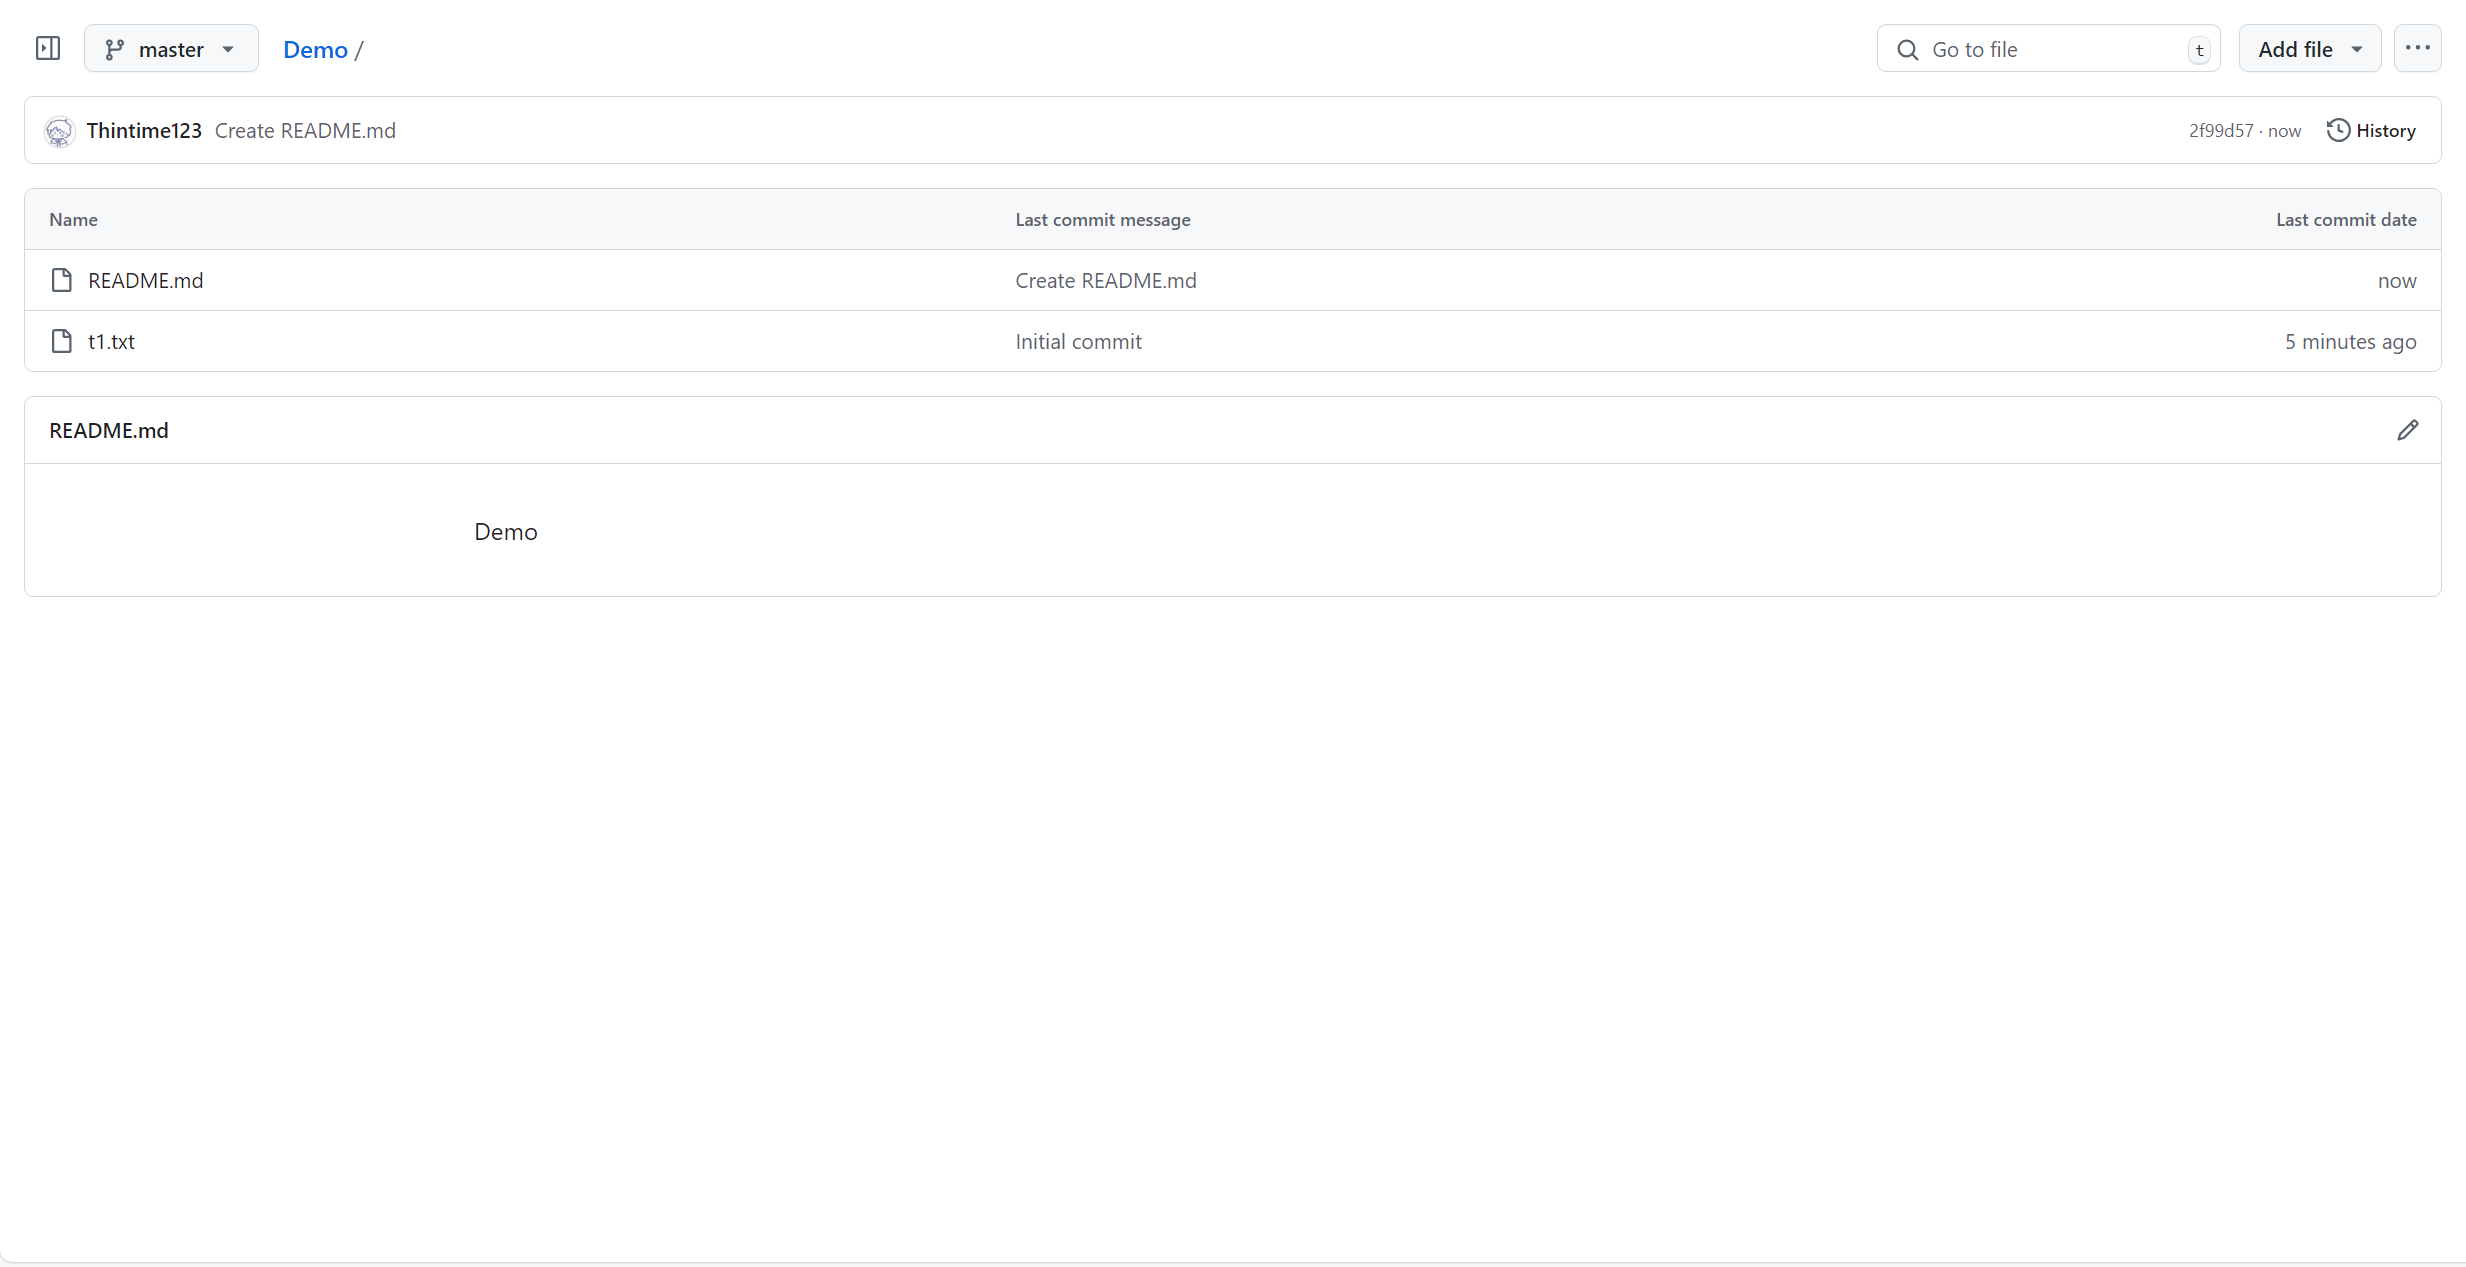View commit History
Image resolution: width=2466 pixels, height=1267 pixels.
[2385, 131]
